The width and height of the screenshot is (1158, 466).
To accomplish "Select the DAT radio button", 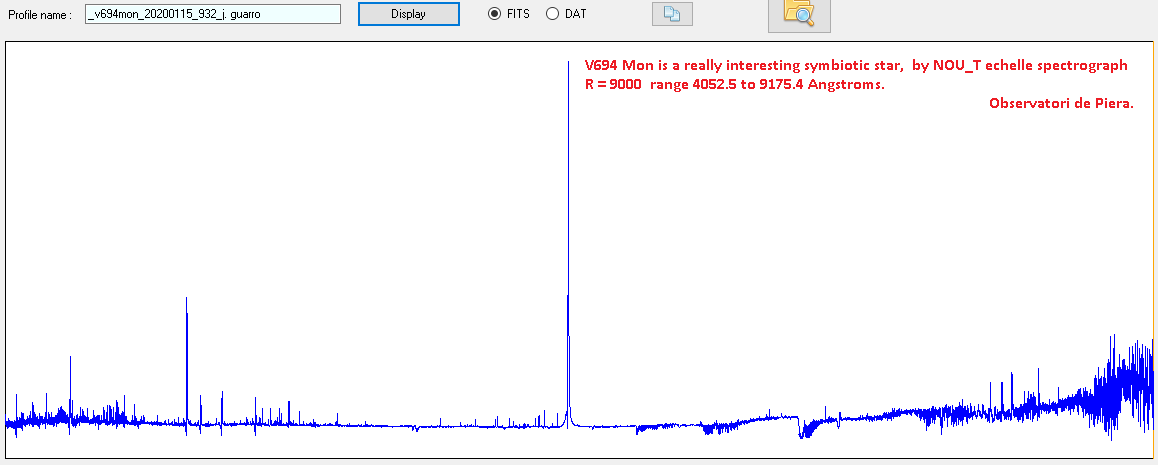I will point(552,14).
